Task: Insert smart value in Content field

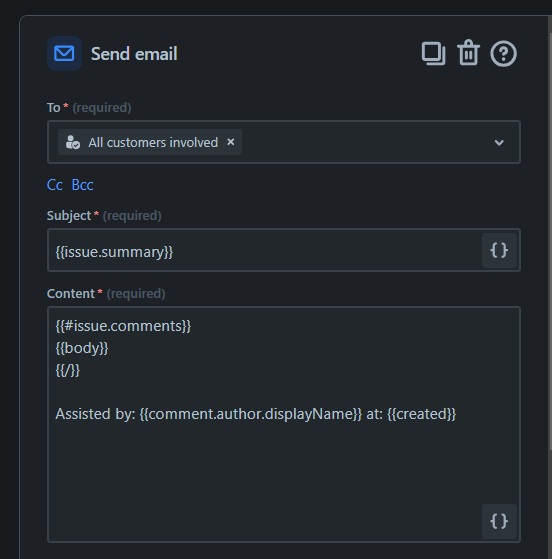Action: 499,521
